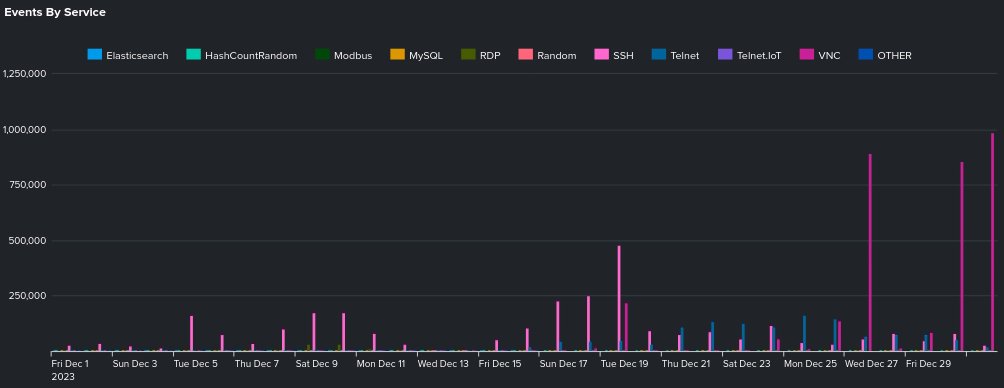Click the tall SSH bar on Dec 19
The width and height of the screenshot is (1004, 388).
point(619,298)
